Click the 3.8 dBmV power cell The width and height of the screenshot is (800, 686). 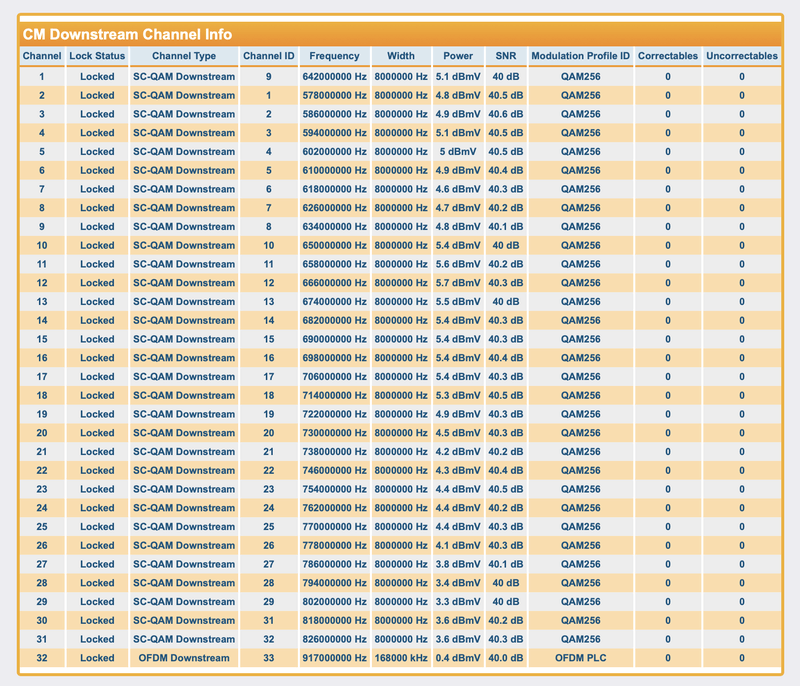tap(458, 564)
